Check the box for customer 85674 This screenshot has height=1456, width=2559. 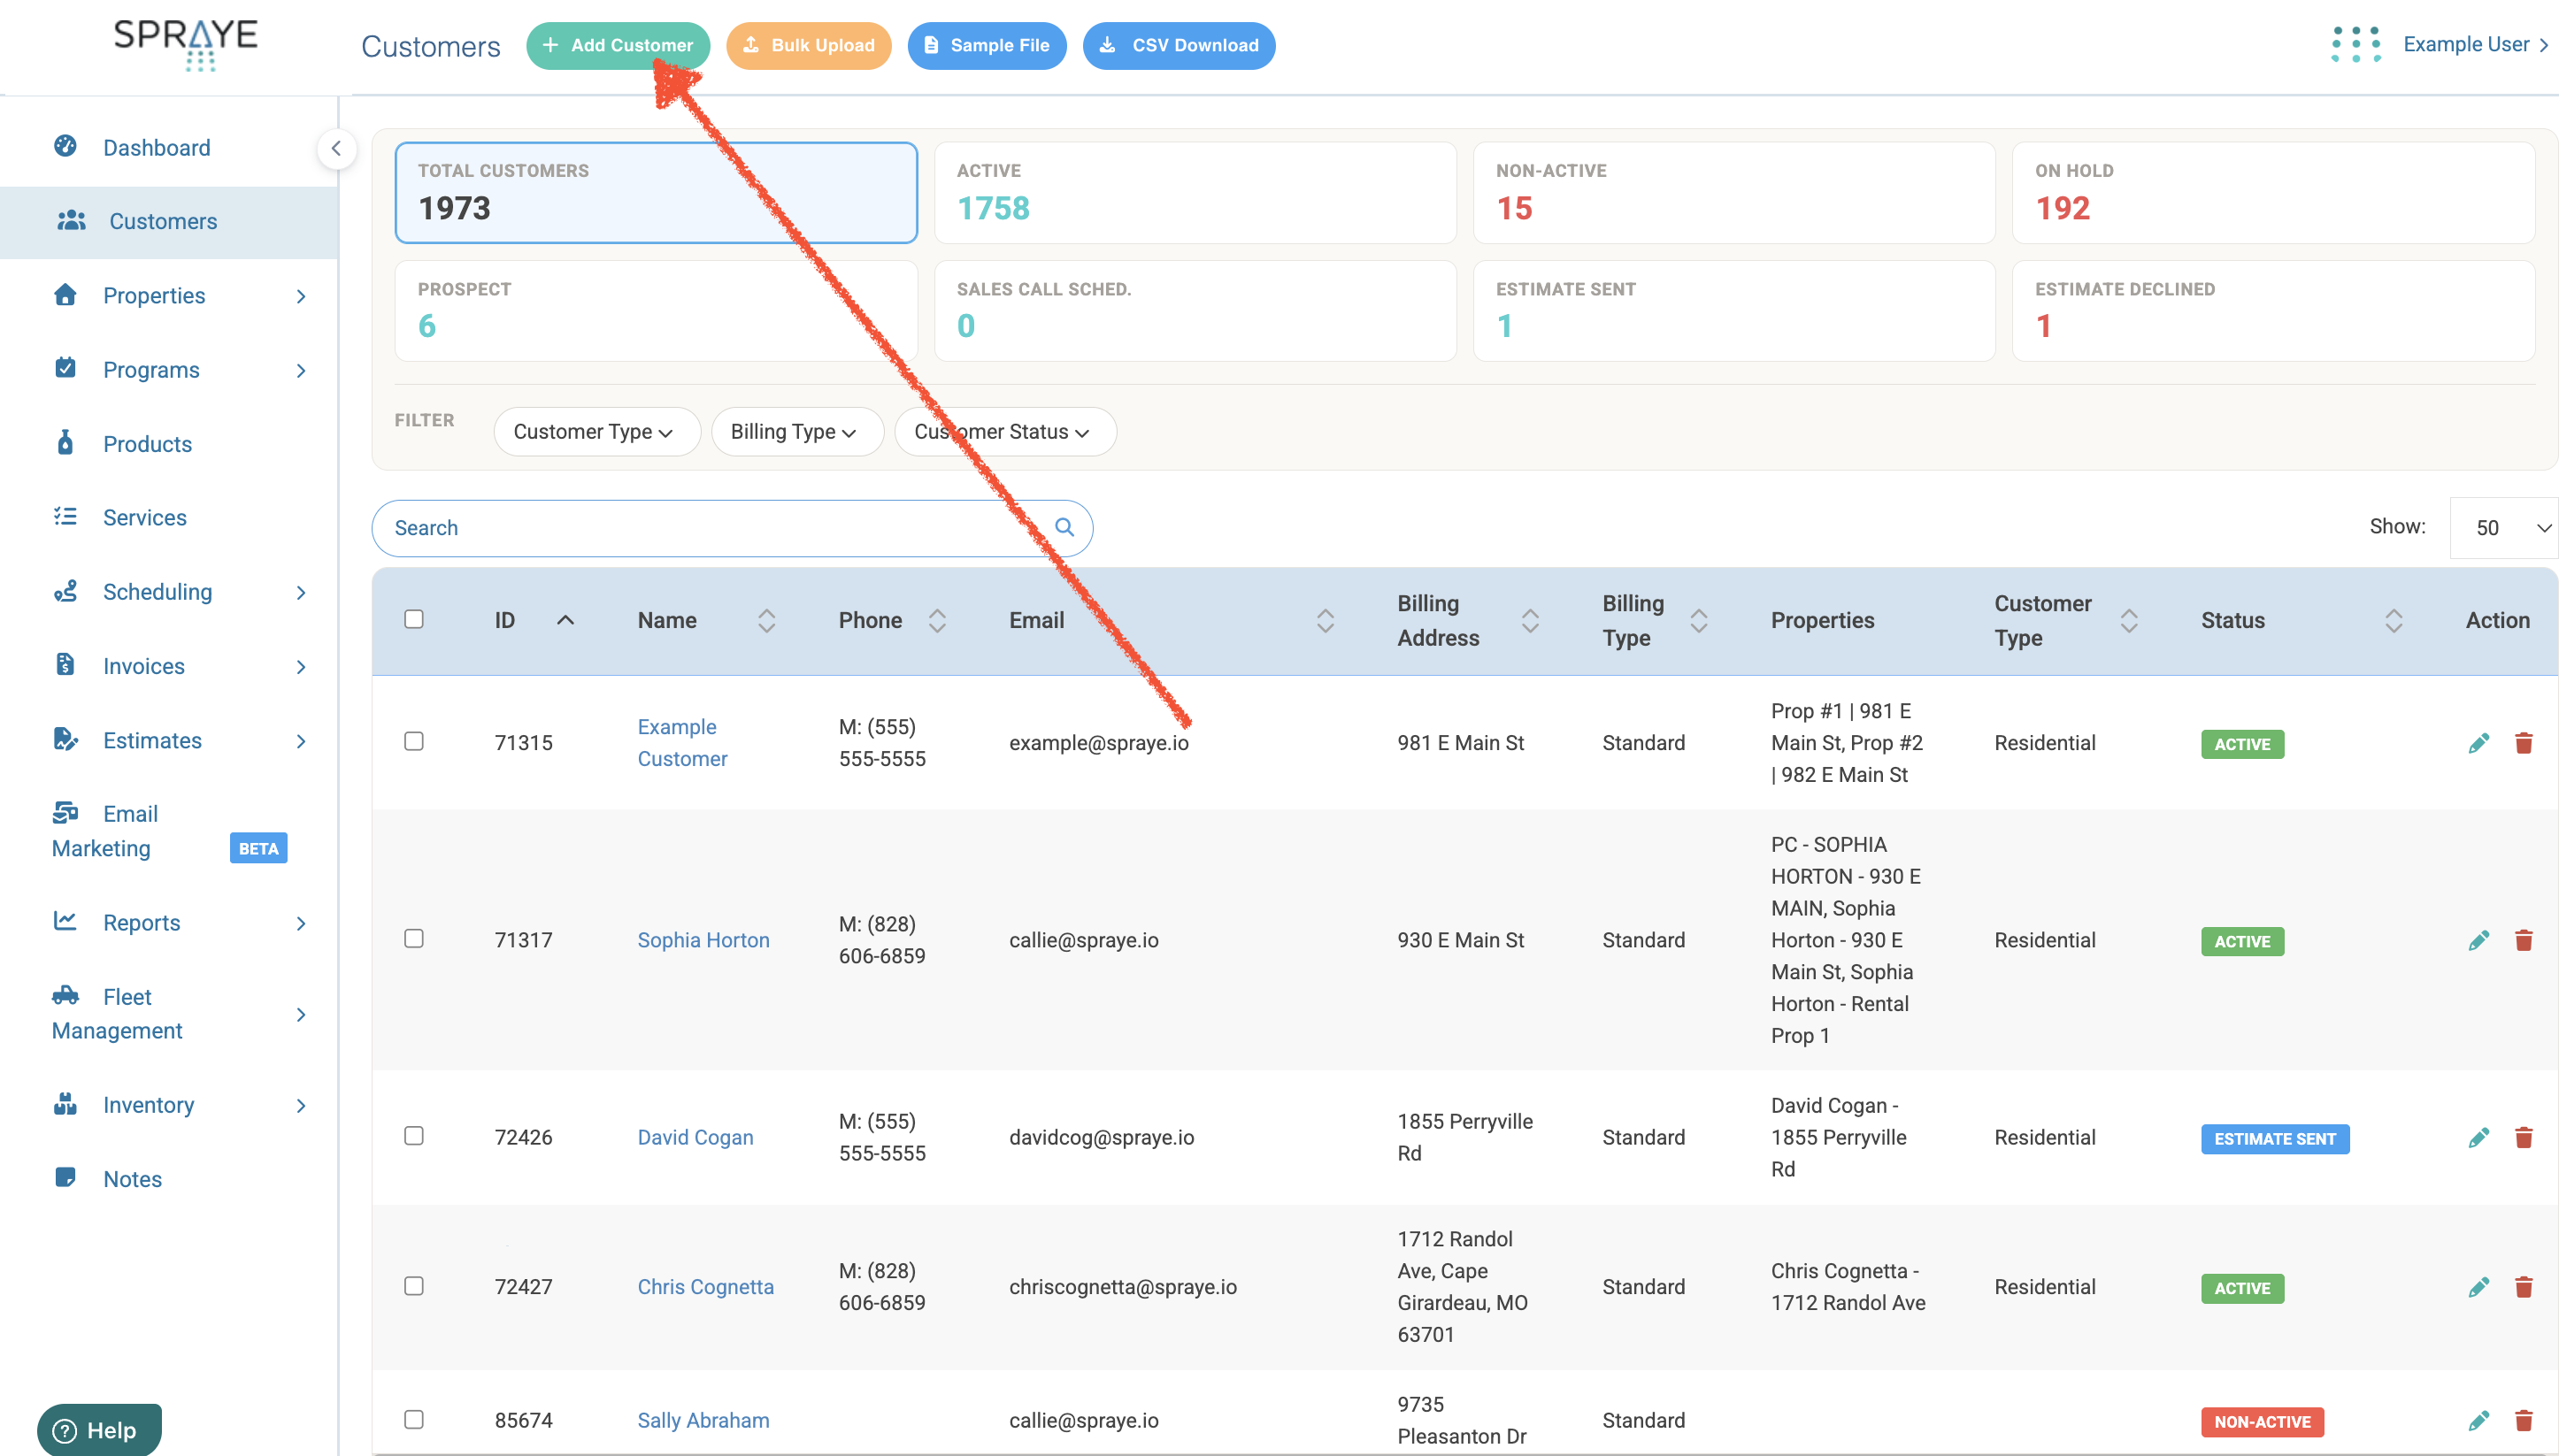(x=413, y=1419)
